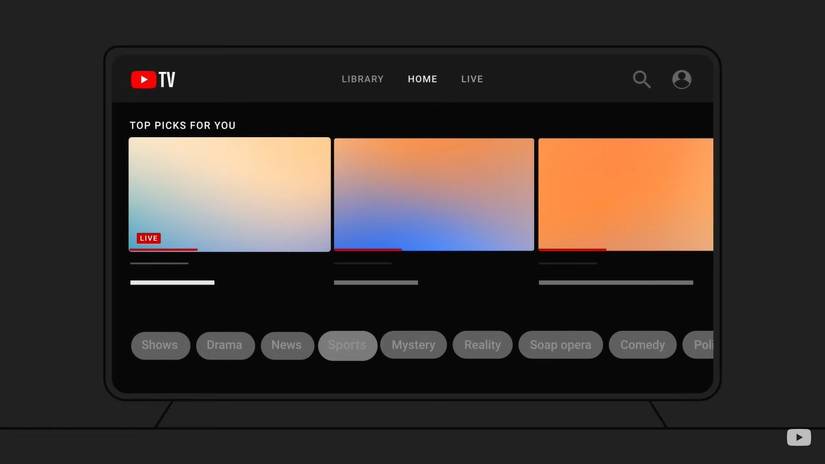This screenshot has width=825, height=464.
Task: Open search with the magnifying glass icon
Action: click(641, 79)
